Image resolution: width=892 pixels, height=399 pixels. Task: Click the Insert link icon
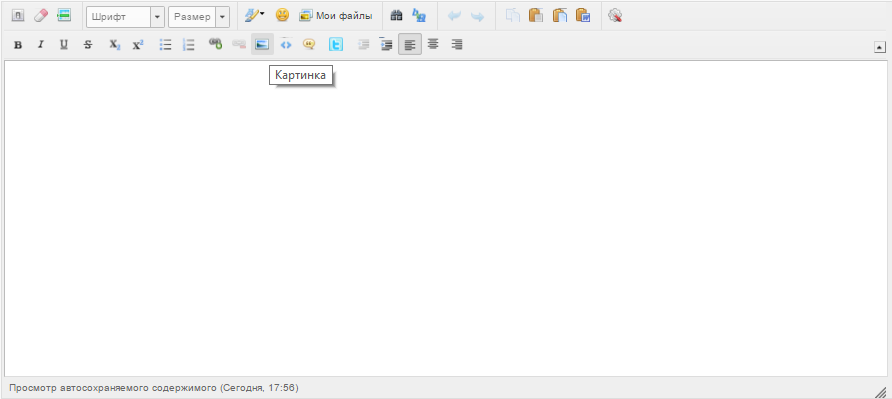(215, 44)
